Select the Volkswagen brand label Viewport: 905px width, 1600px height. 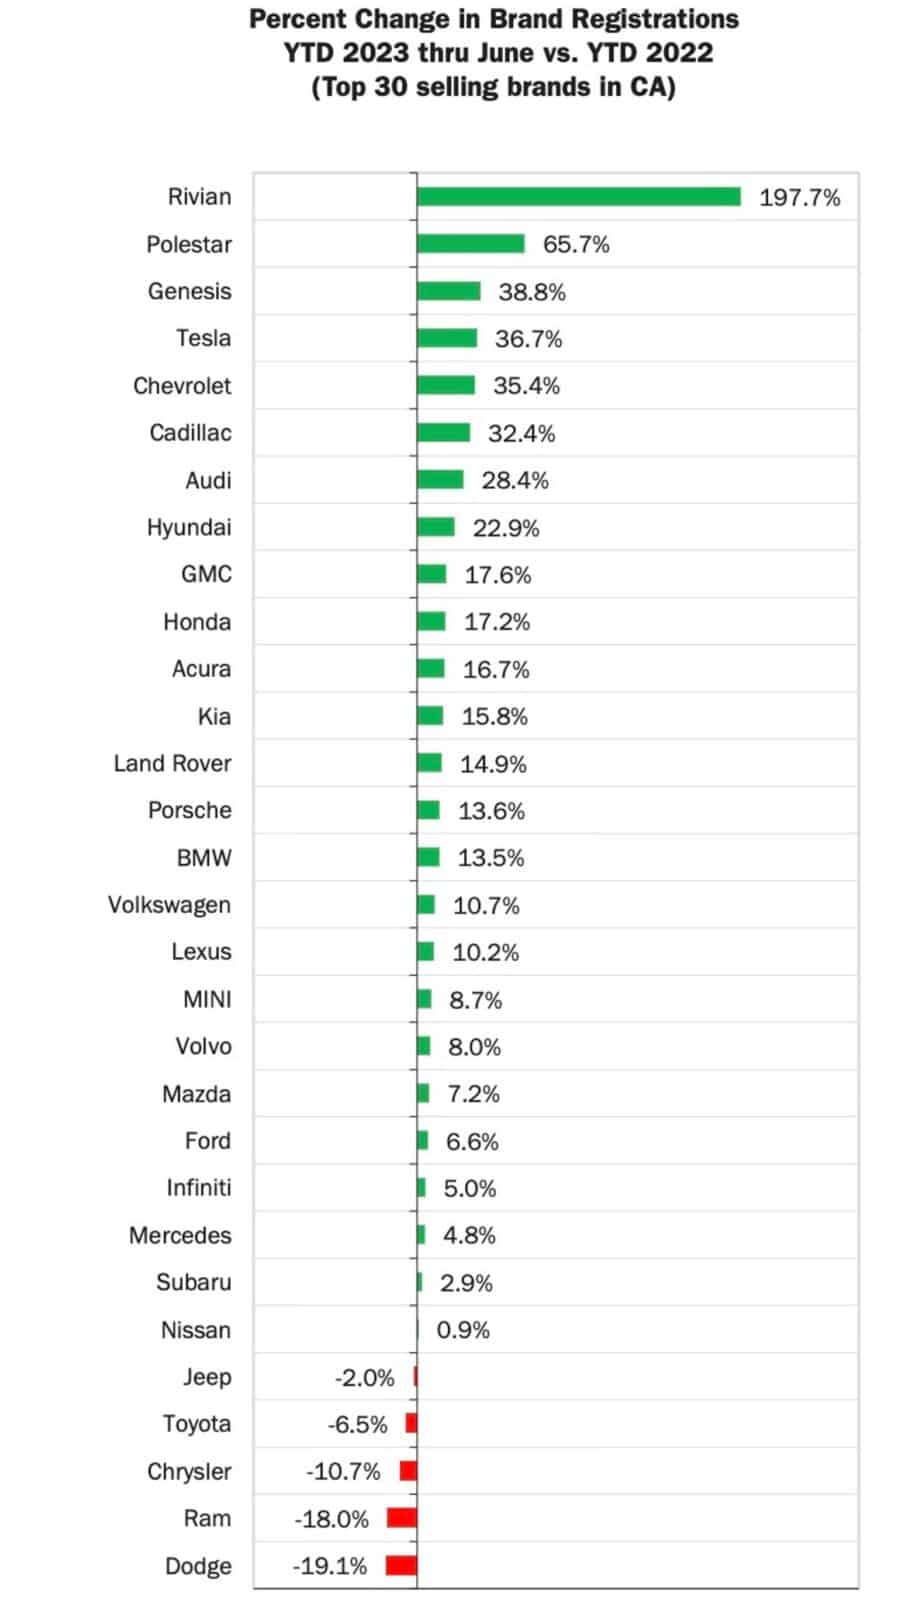click(169, 905)
